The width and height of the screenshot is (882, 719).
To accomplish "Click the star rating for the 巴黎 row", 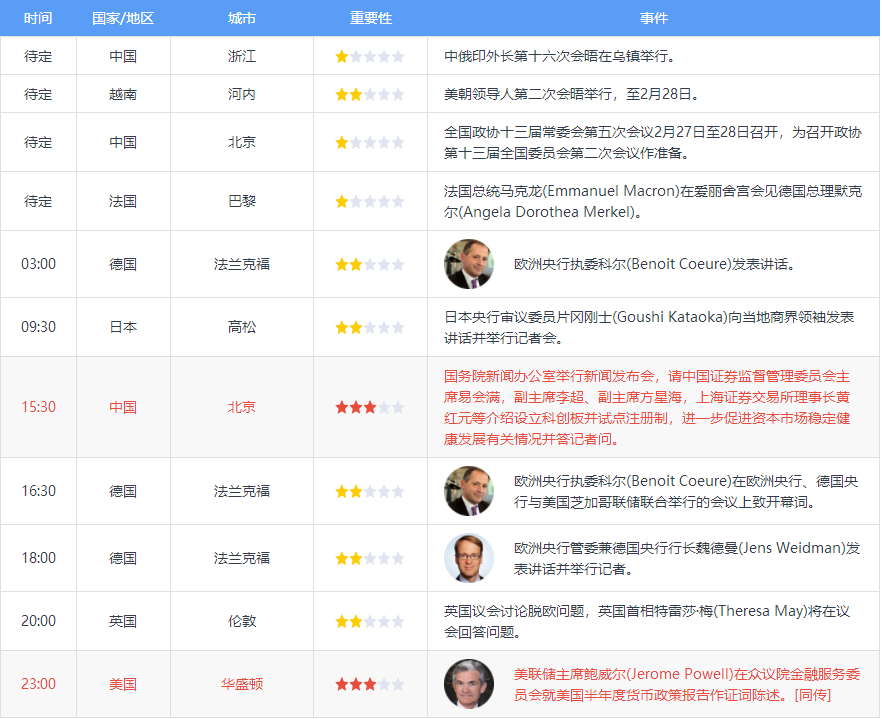I will pyautogui.click(x=370, y=201).
